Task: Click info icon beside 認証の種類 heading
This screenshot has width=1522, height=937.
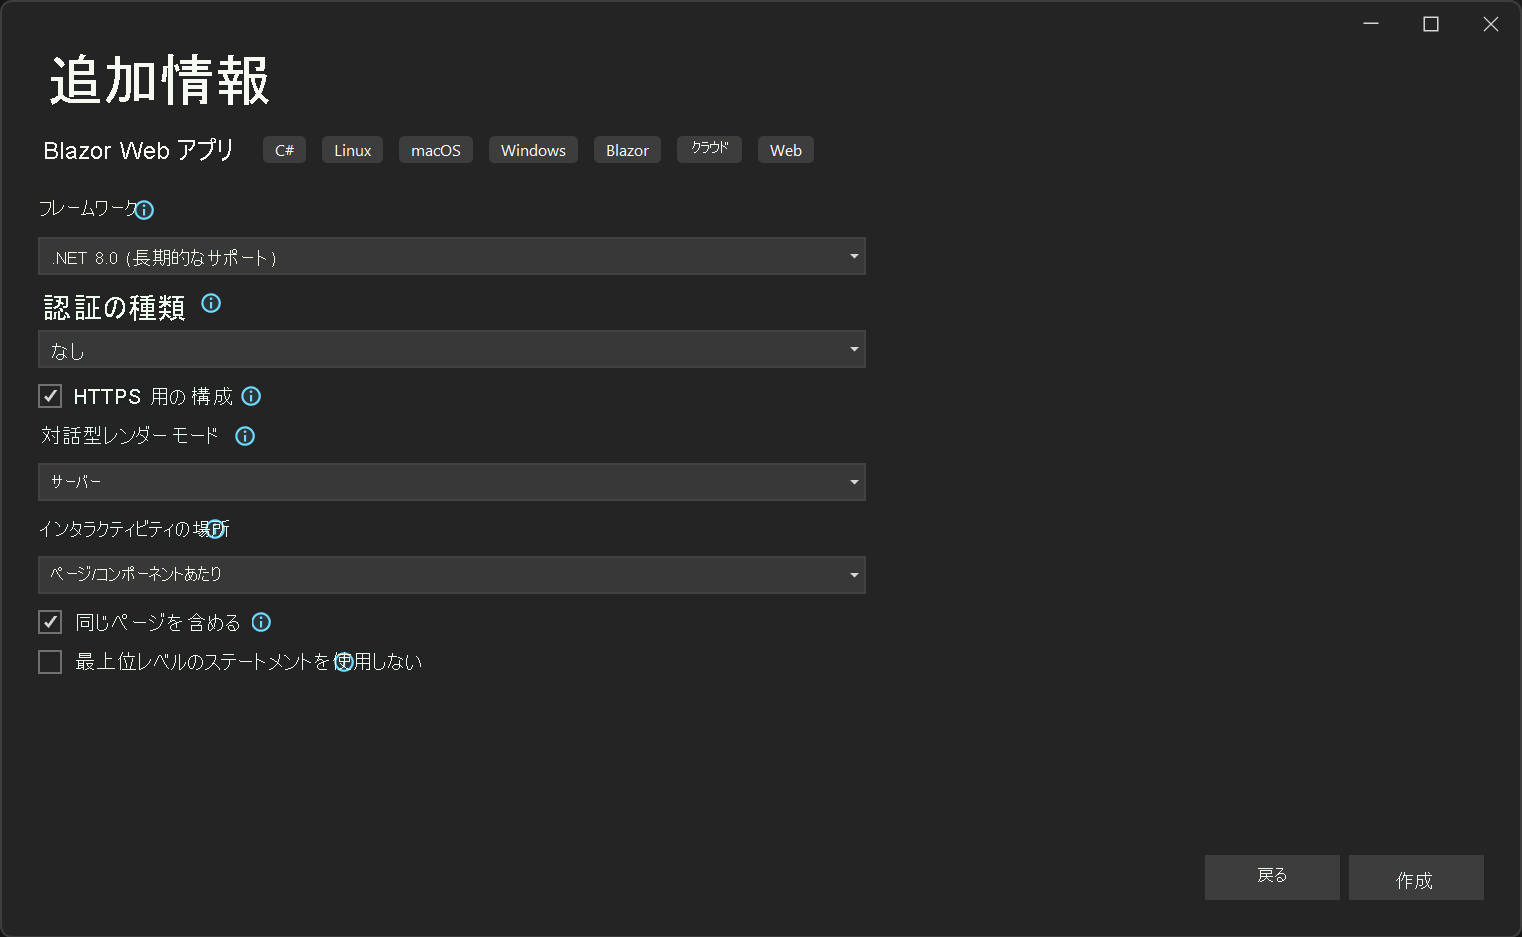Action: (211, 303)
